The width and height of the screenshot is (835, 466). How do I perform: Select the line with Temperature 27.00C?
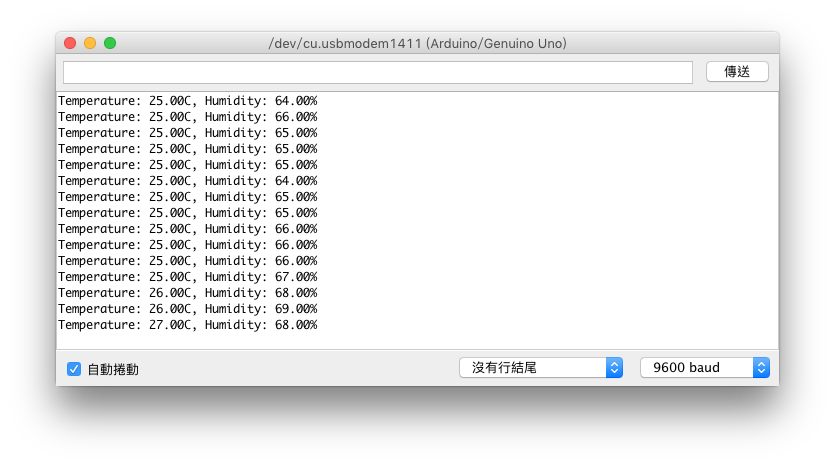pyautogui.click(x=187, y=325)
